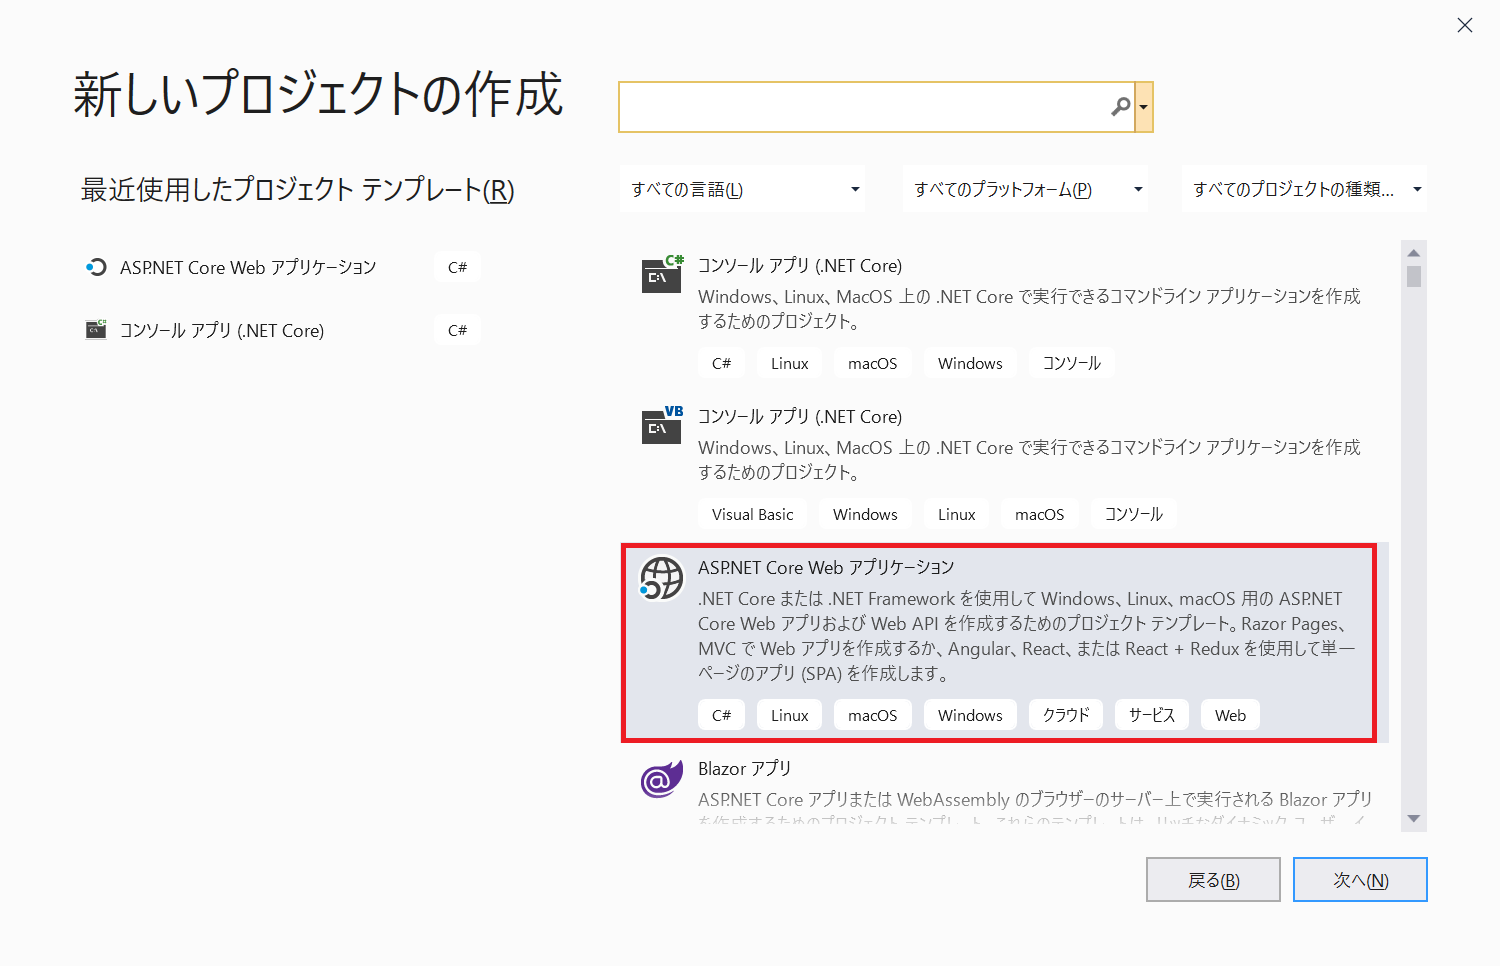Image resolution: width=1500 pixels, height=966 pixels.
Task: Click the Web tag on ASP.NET template
Action: pyautogui.click(x=1230, y=715)
